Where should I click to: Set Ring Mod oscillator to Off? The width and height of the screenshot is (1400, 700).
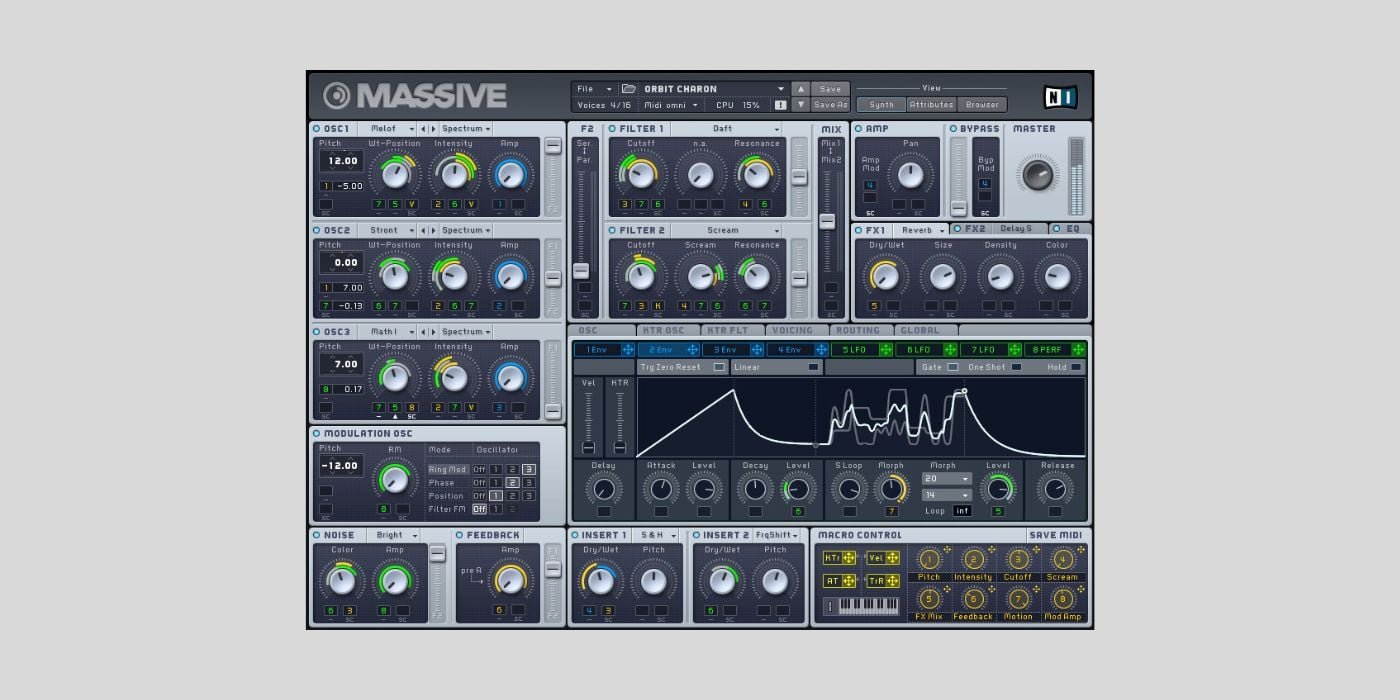pyautogui.click(x=479, y=469)
